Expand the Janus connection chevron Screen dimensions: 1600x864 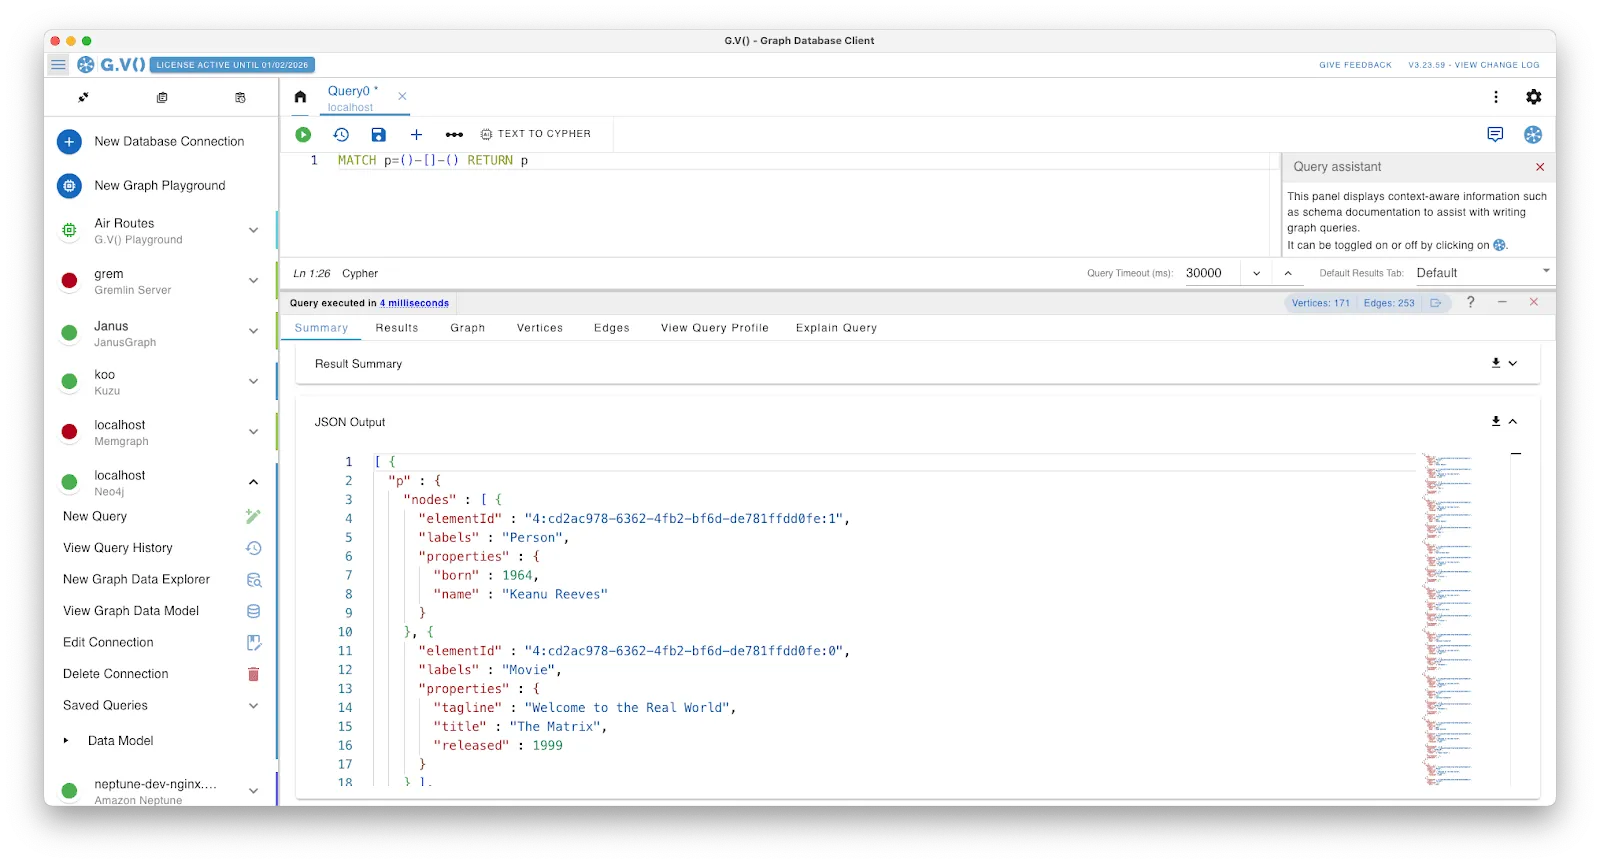coord(253,331)
